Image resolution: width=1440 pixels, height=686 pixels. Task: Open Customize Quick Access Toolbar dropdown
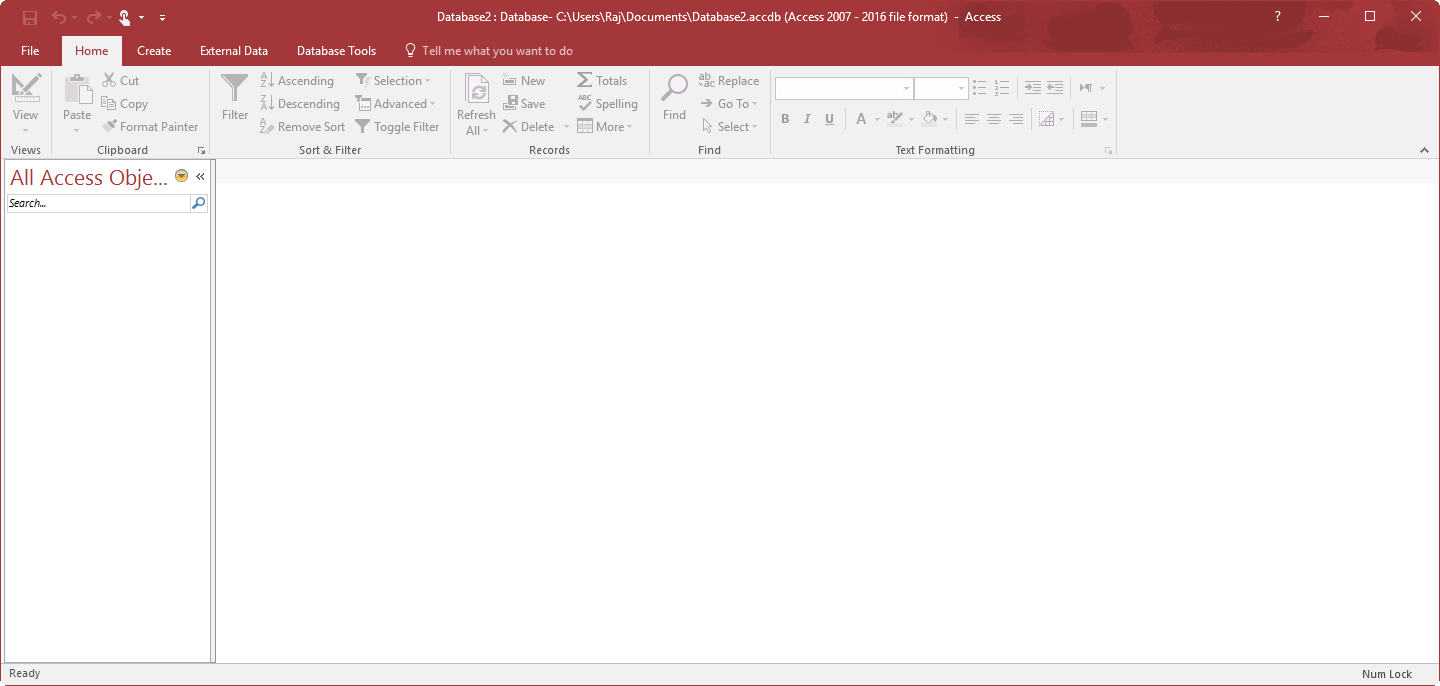click(163, 17)
